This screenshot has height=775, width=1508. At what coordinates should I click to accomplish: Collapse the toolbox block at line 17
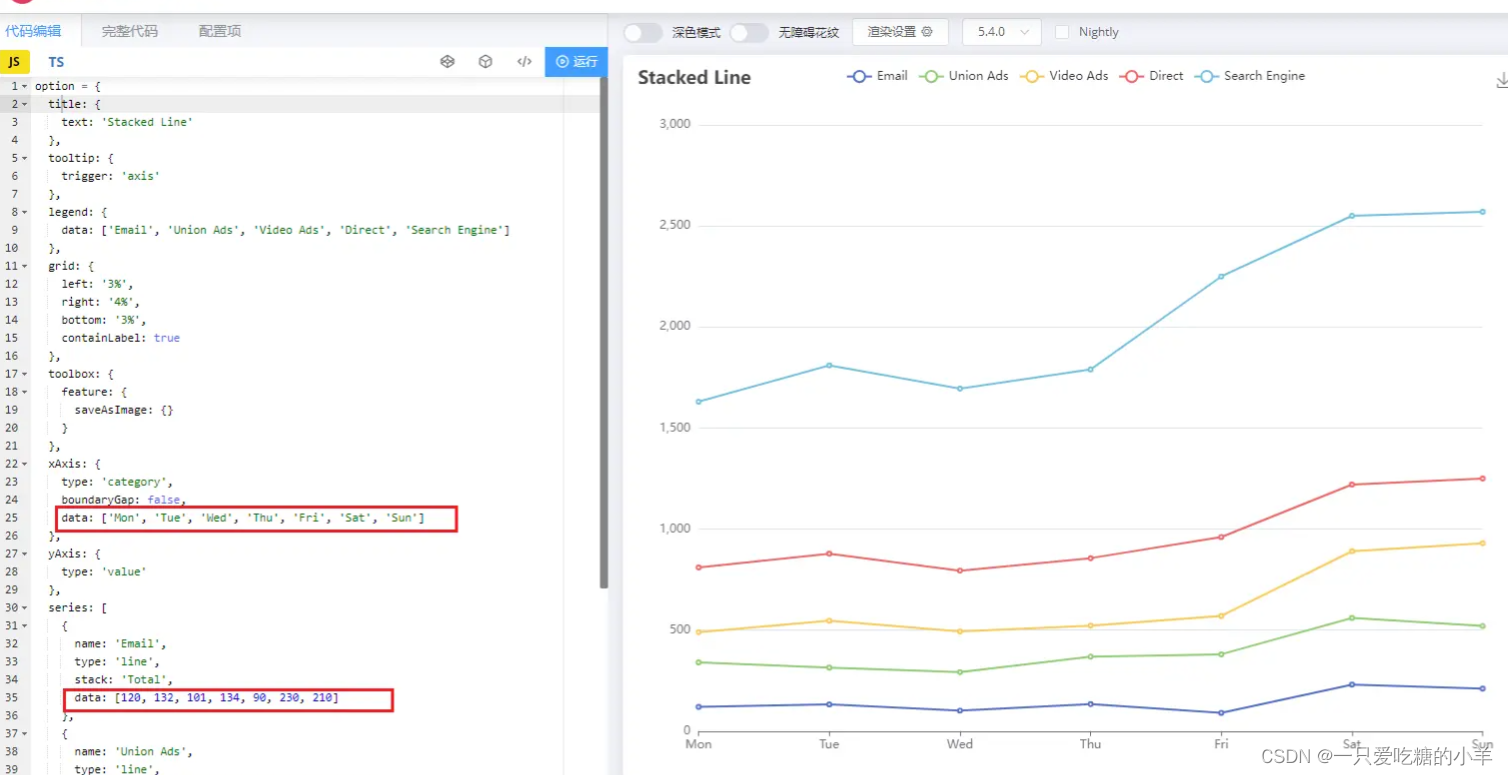(25, 374)
